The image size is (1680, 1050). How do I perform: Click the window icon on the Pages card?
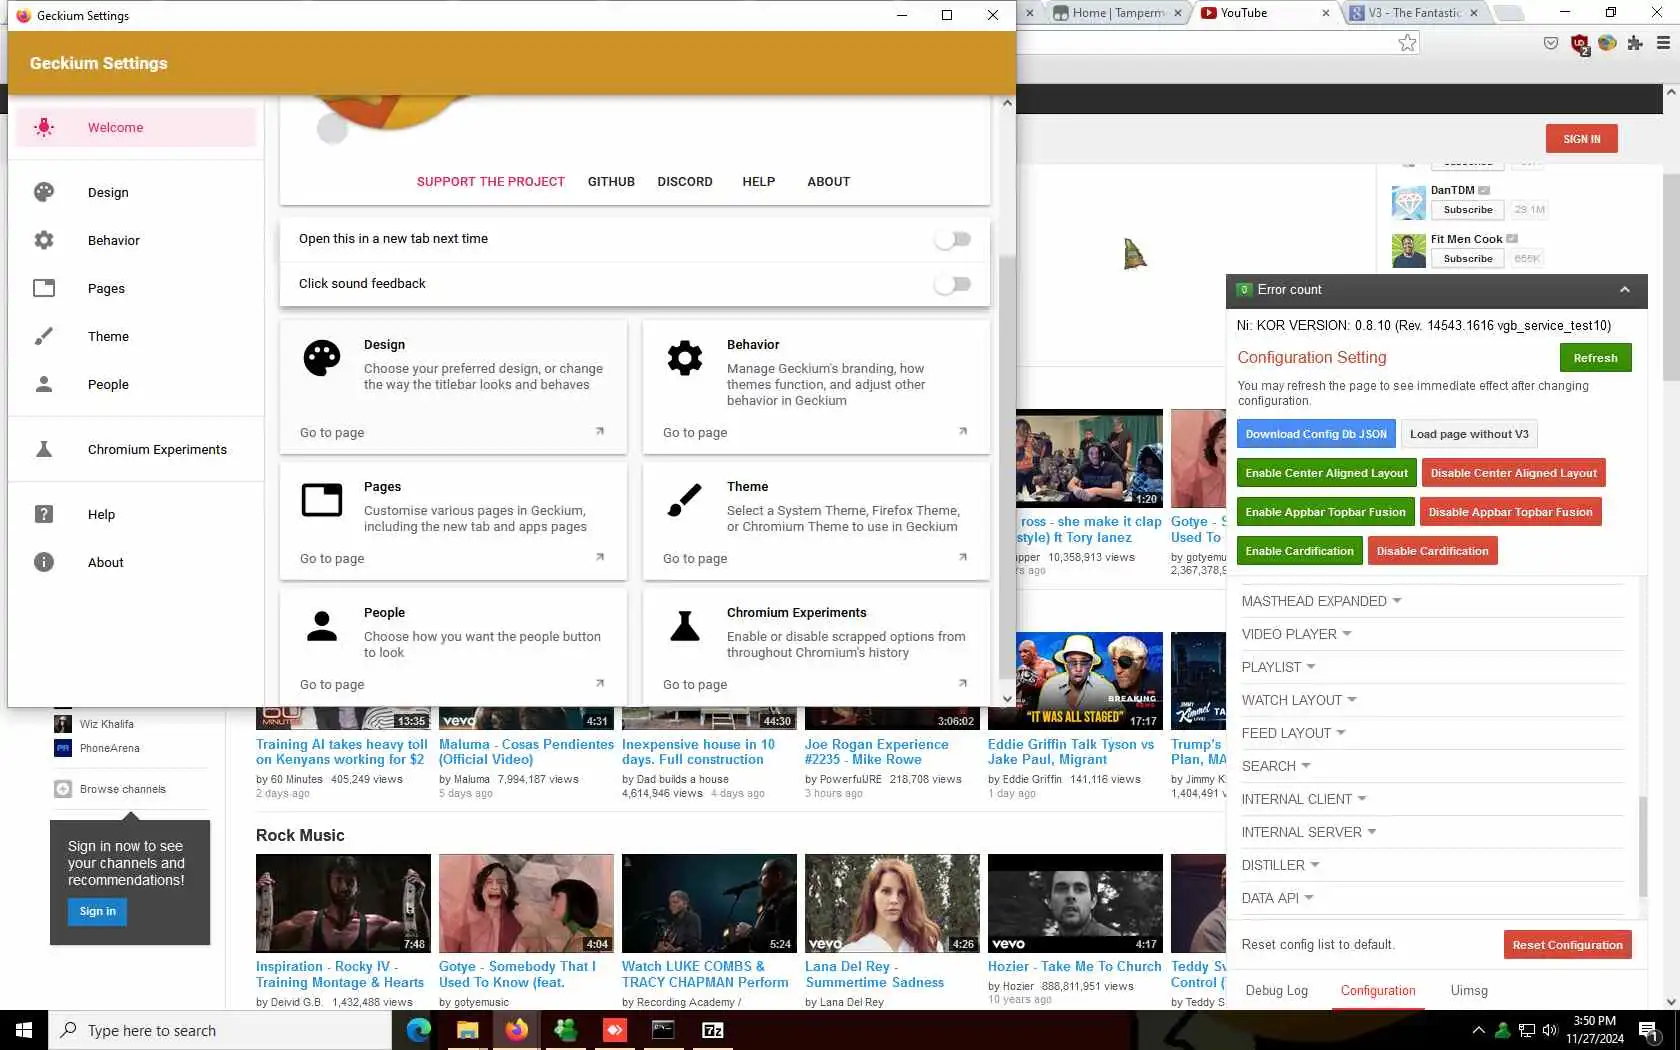point(322,500)
